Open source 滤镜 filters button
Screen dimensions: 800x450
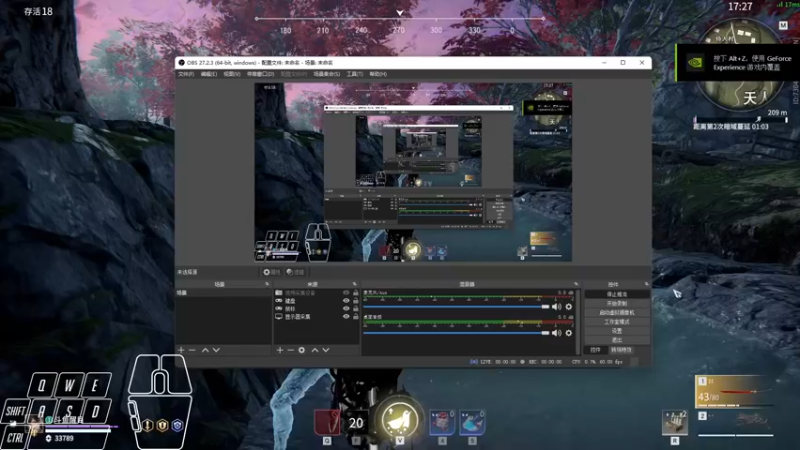(x=295, y=272)
